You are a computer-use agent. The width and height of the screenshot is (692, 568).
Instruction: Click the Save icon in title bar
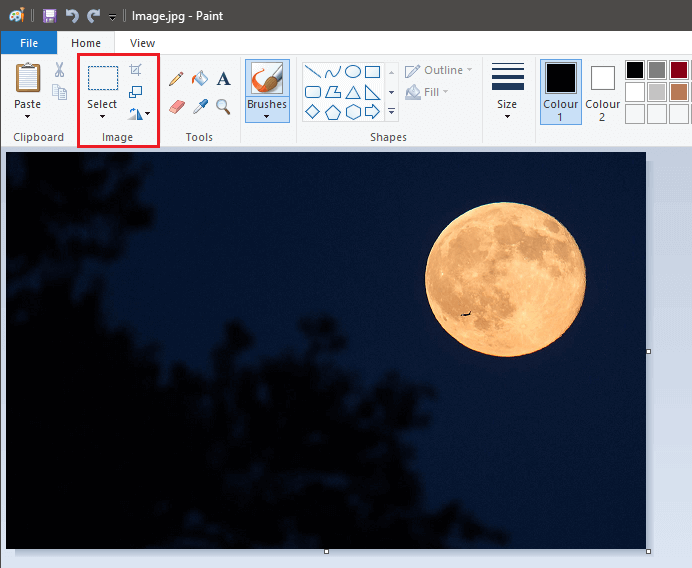pyautogui.click(x=49, y=16)
